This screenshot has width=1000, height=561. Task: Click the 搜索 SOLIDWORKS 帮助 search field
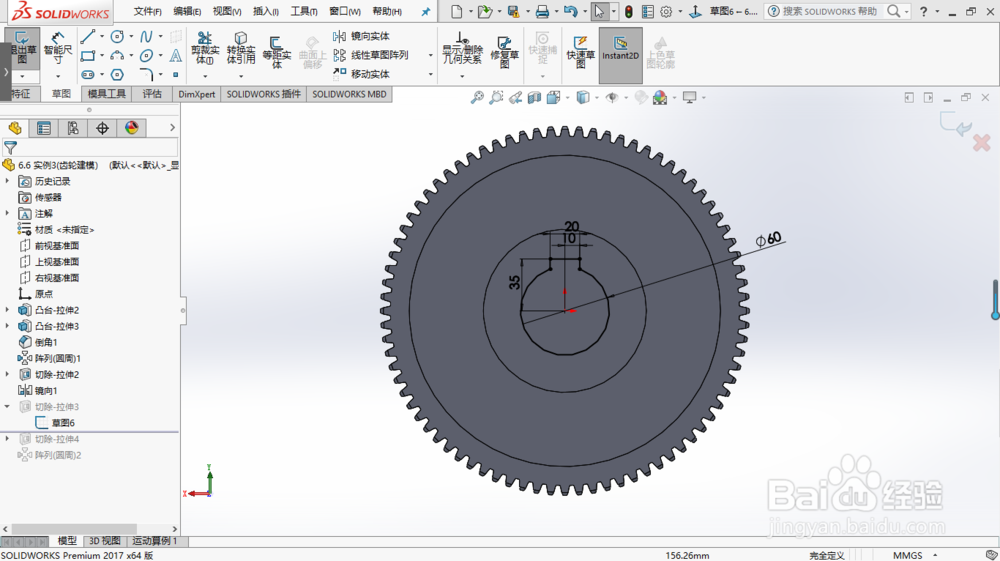click(x=830, y=11)
